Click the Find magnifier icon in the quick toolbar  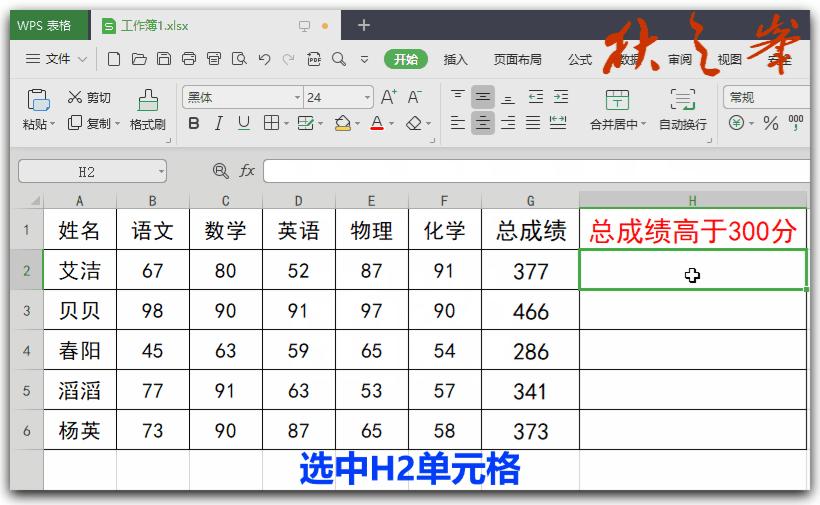pyautogui.click(x=339, y=59)
